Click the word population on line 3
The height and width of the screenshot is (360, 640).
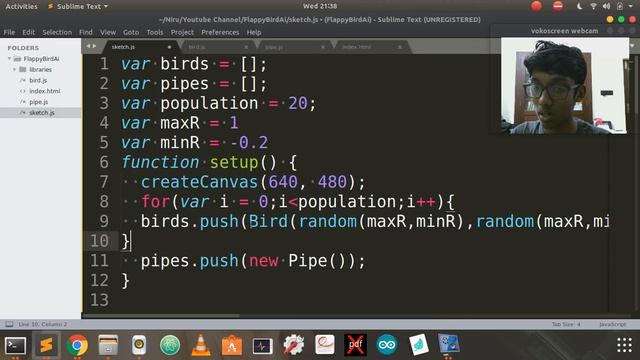[209, 103]
